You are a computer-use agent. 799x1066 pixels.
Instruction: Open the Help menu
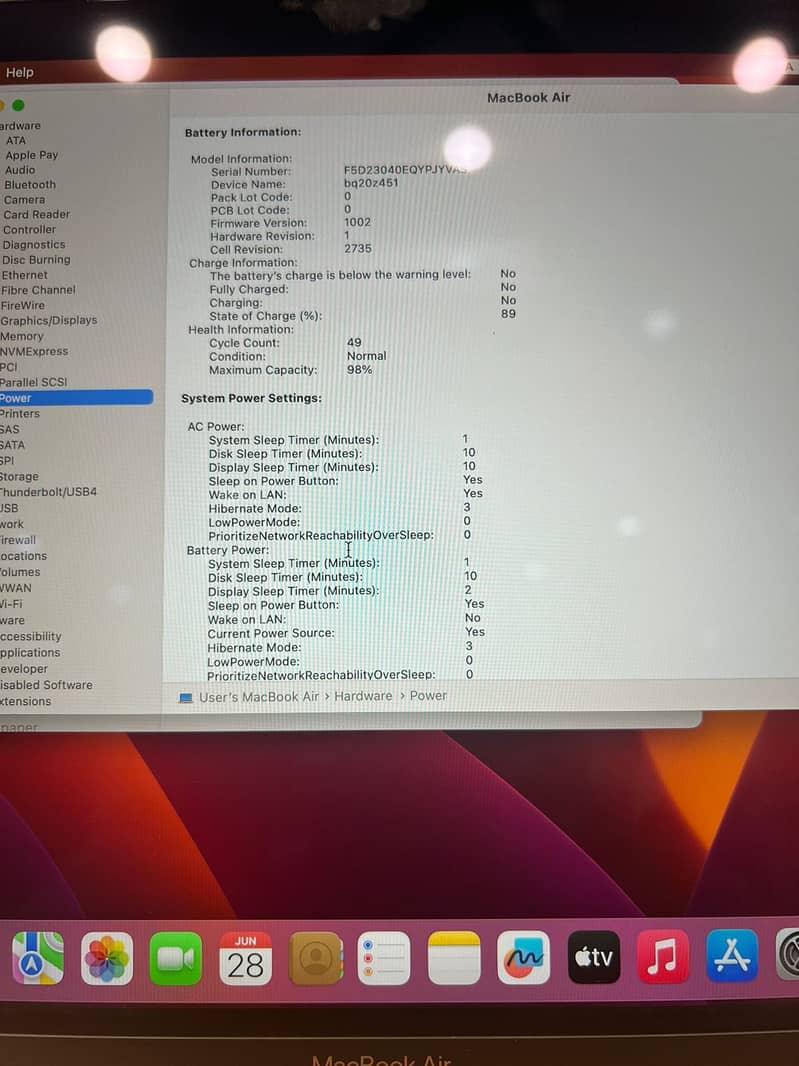pyautogui.click(x=19, y=72)
